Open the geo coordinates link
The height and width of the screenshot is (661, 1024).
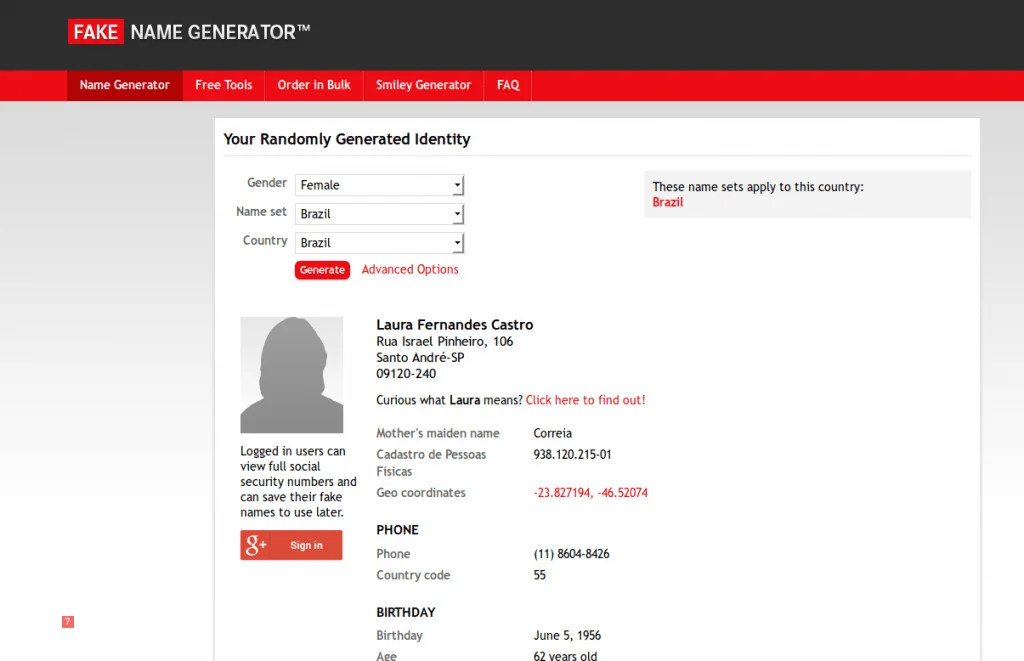590,493
